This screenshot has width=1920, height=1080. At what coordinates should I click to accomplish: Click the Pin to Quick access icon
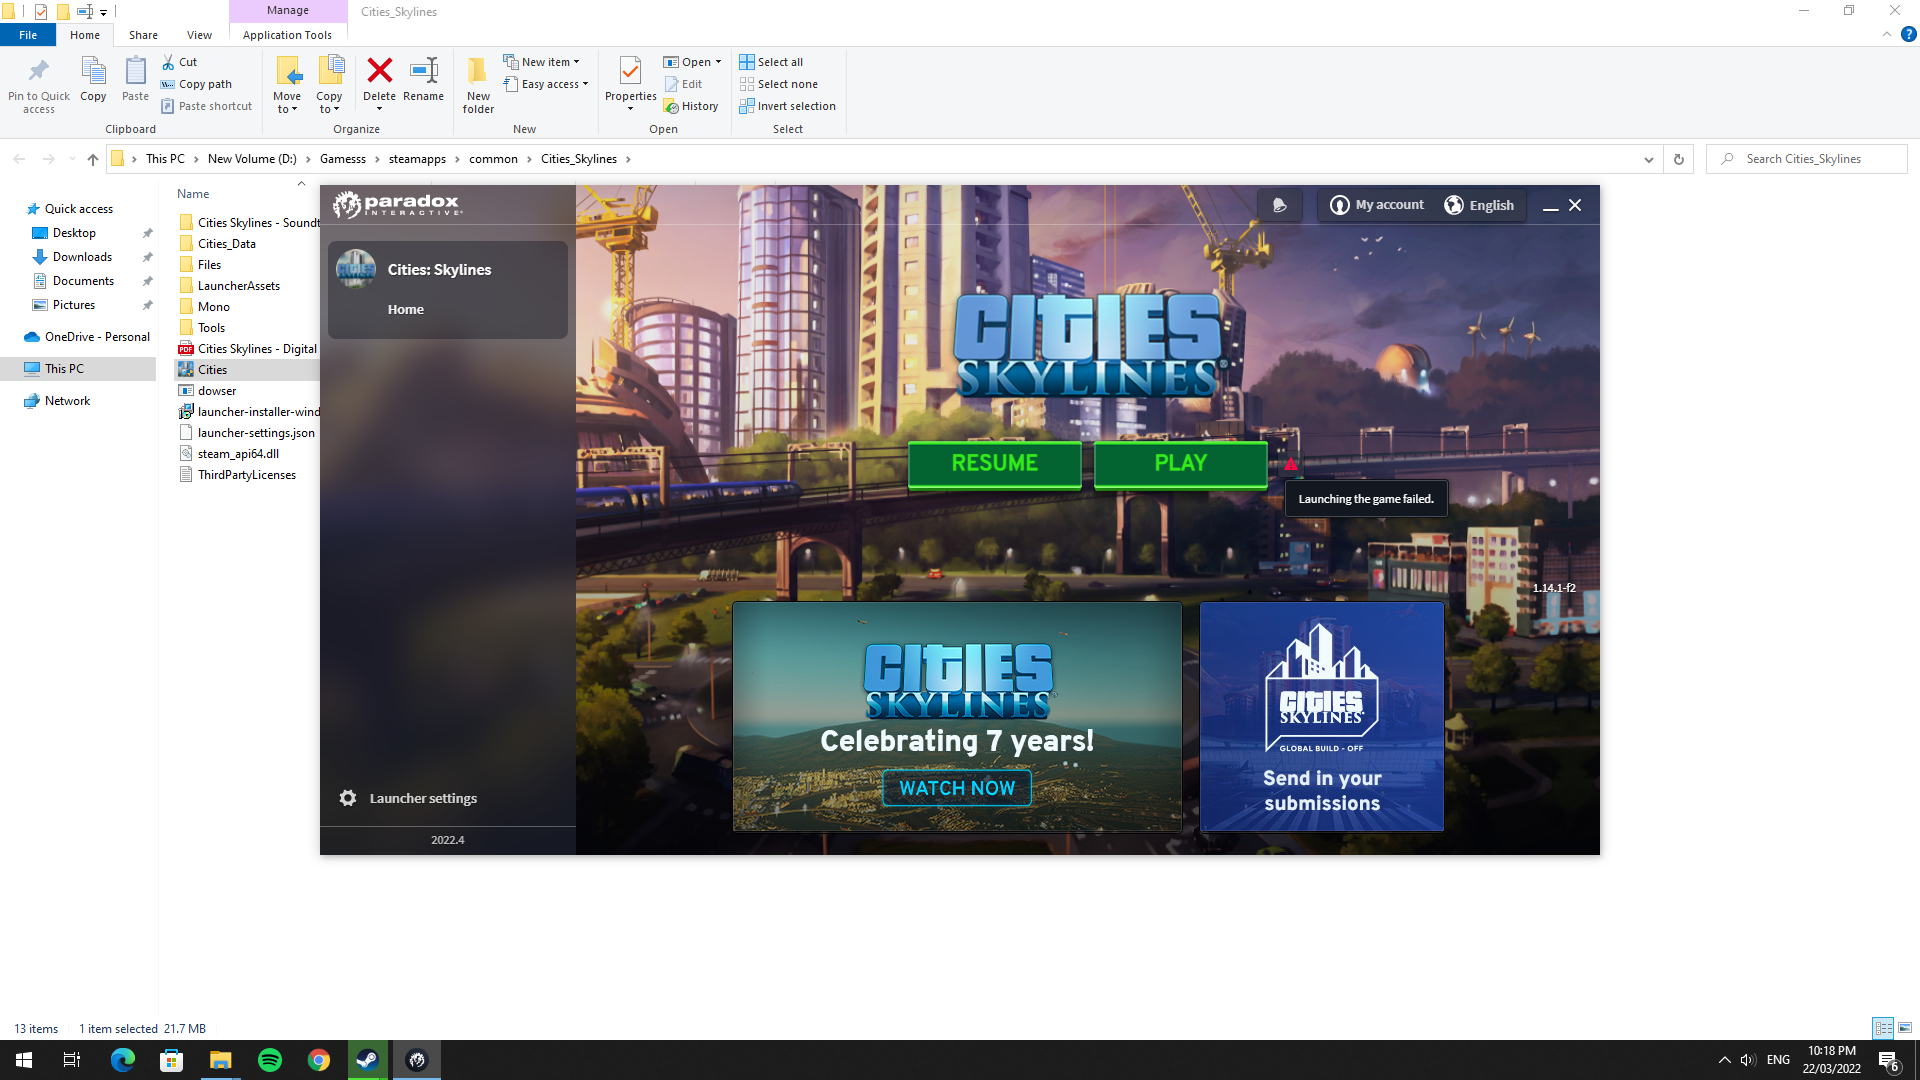[38, 72]
